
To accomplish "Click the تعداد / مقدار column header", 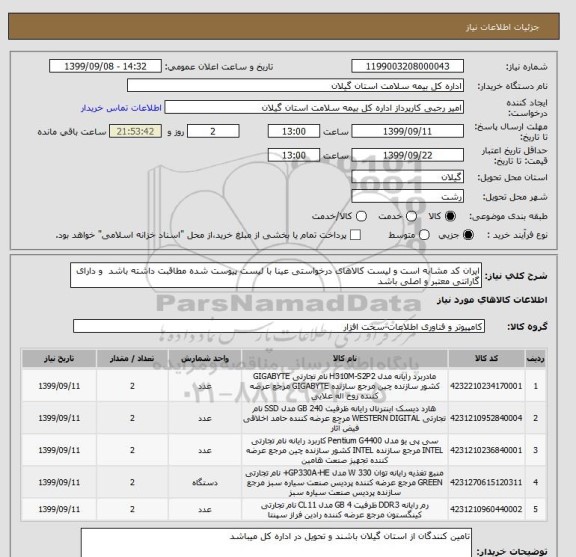I will click(132, 359).
